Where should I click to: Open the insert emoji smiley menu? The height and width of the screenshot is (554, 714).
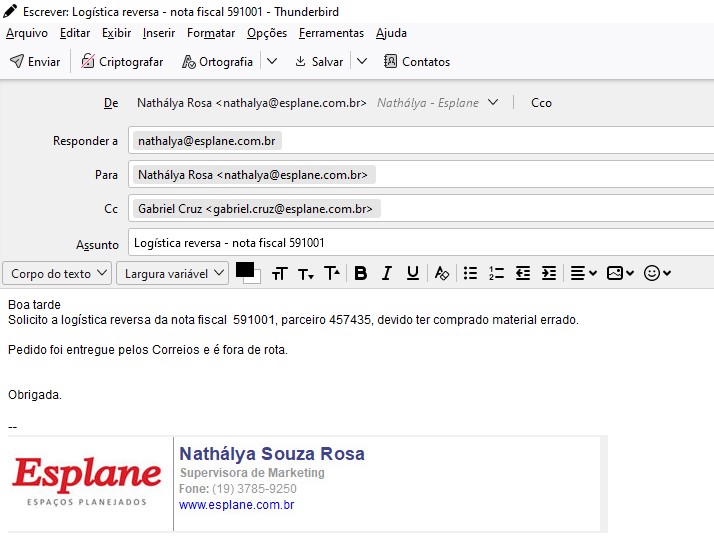(657, 273)
